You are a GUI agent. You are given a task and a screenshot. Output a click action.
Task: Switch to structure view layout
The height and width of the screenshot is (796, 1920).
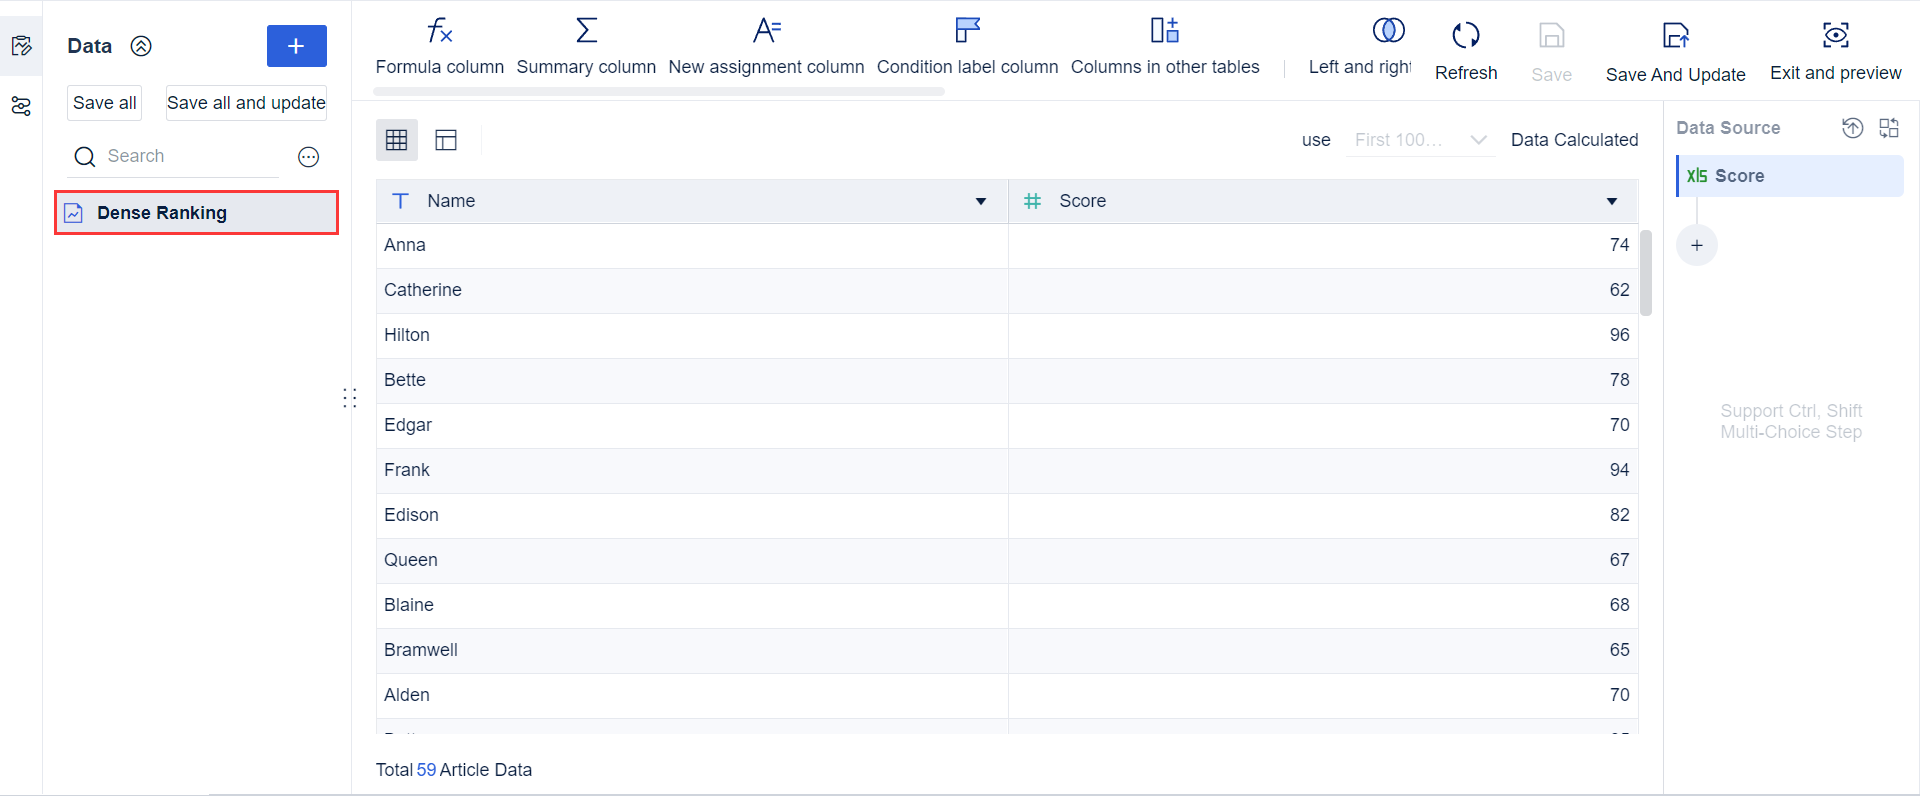tap(446, 140)
